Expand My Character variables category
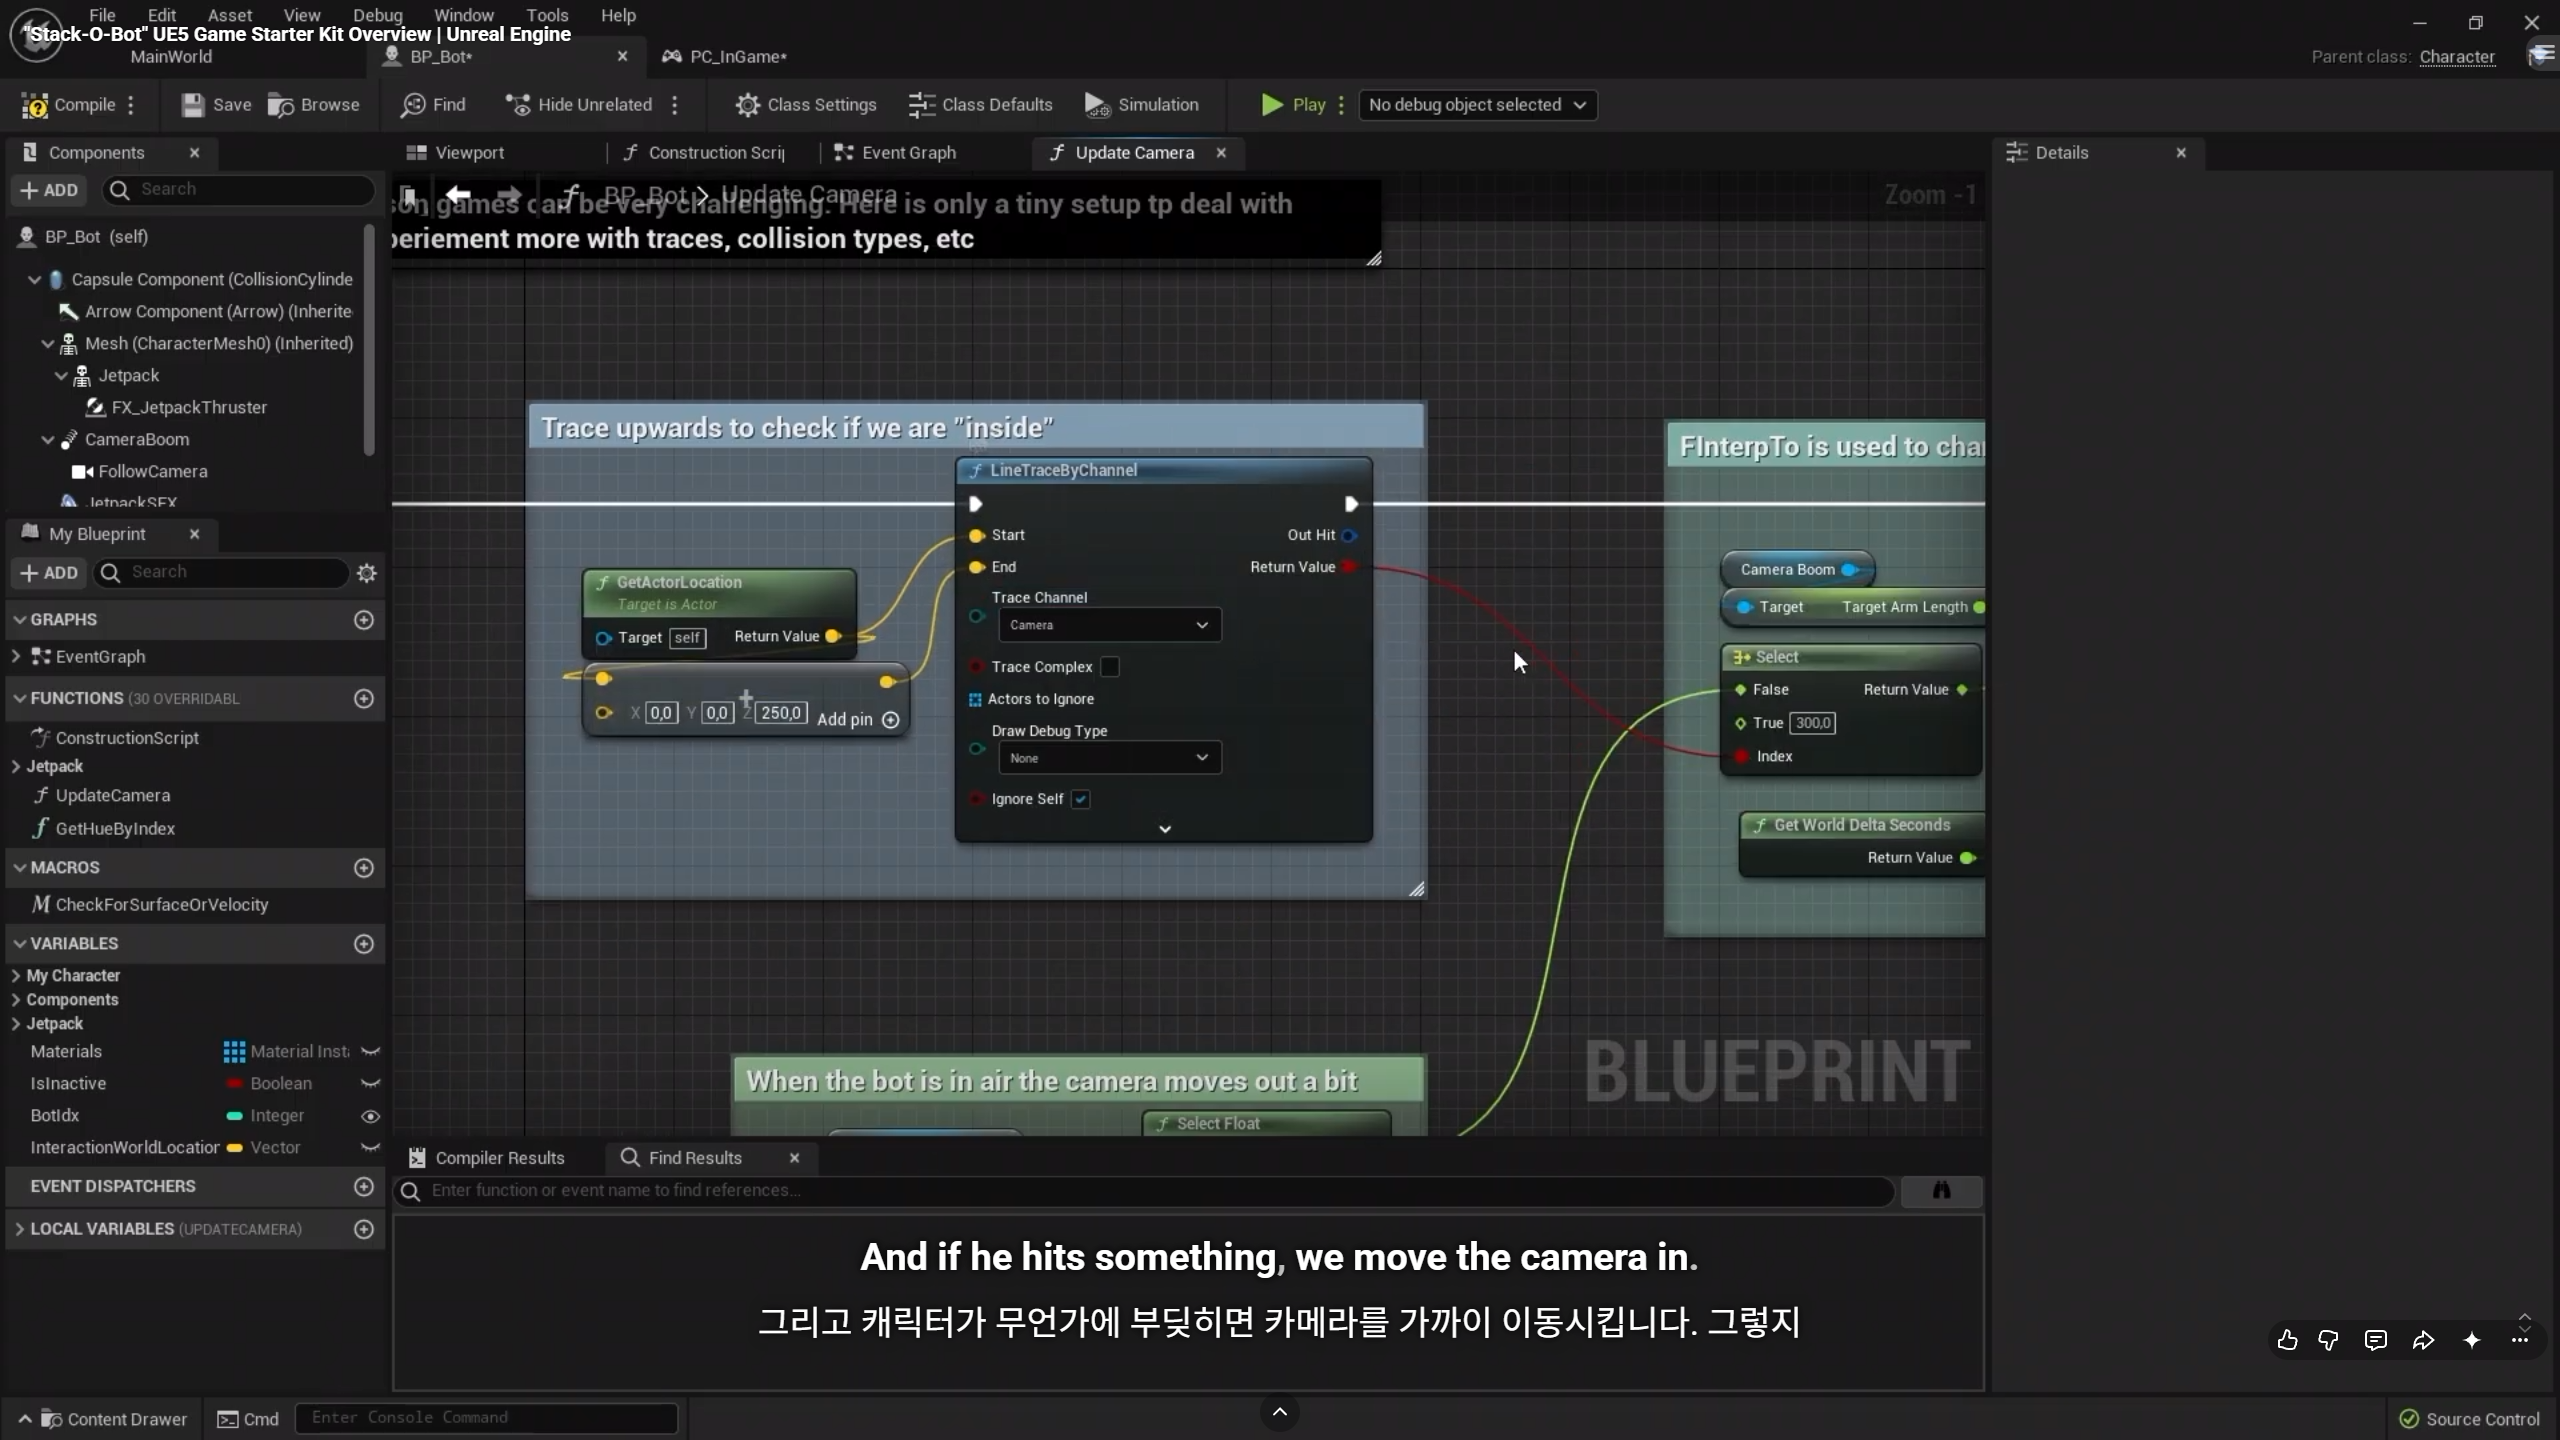The width and height of the screenshot is (2560, 1440). click(16, 976)
